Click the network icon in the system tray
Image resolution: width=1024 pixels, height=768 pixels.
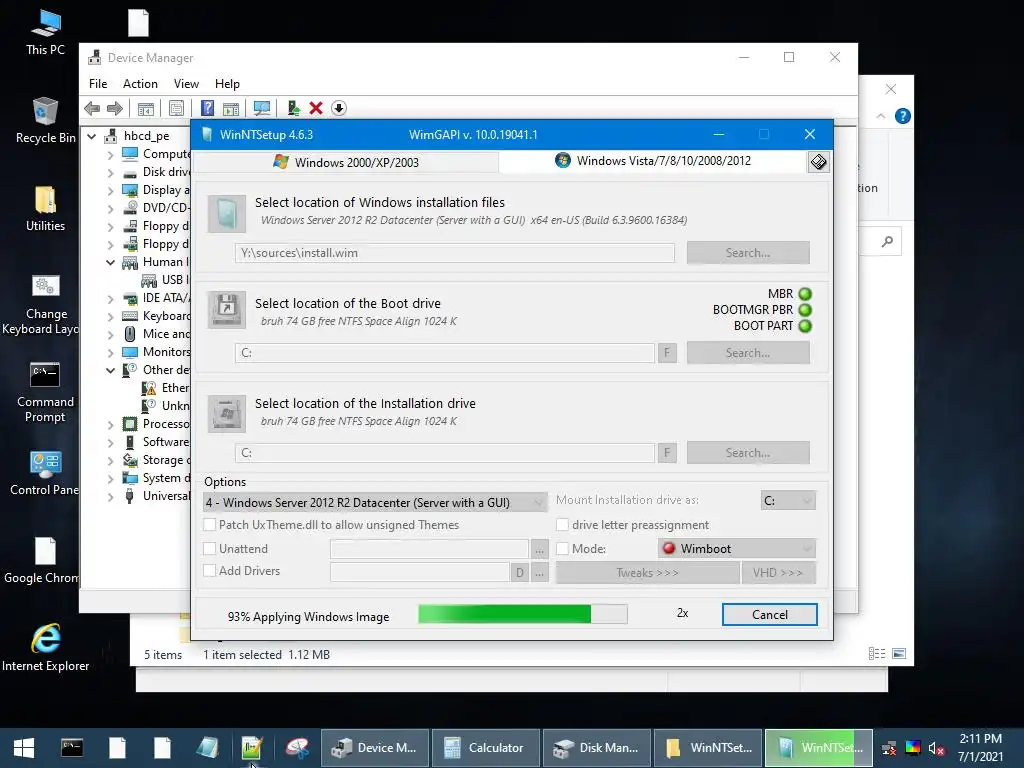pos(889,748)
